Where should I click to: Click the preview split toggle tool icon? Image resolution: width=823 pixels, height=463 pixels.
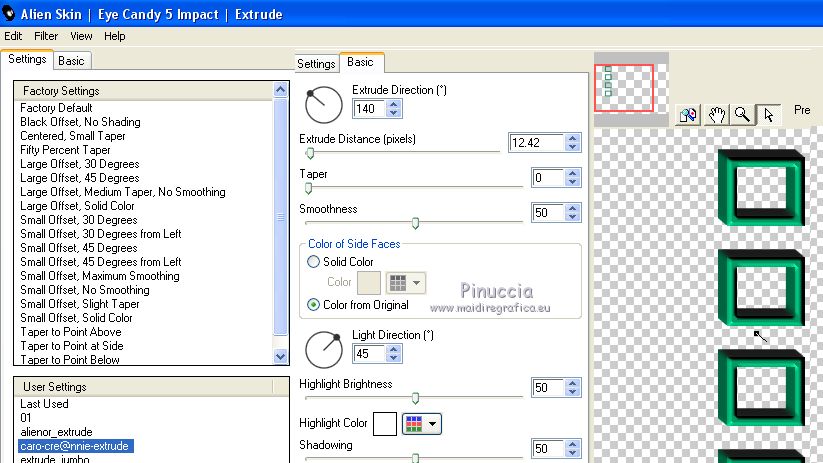click(x=687, y=114)
